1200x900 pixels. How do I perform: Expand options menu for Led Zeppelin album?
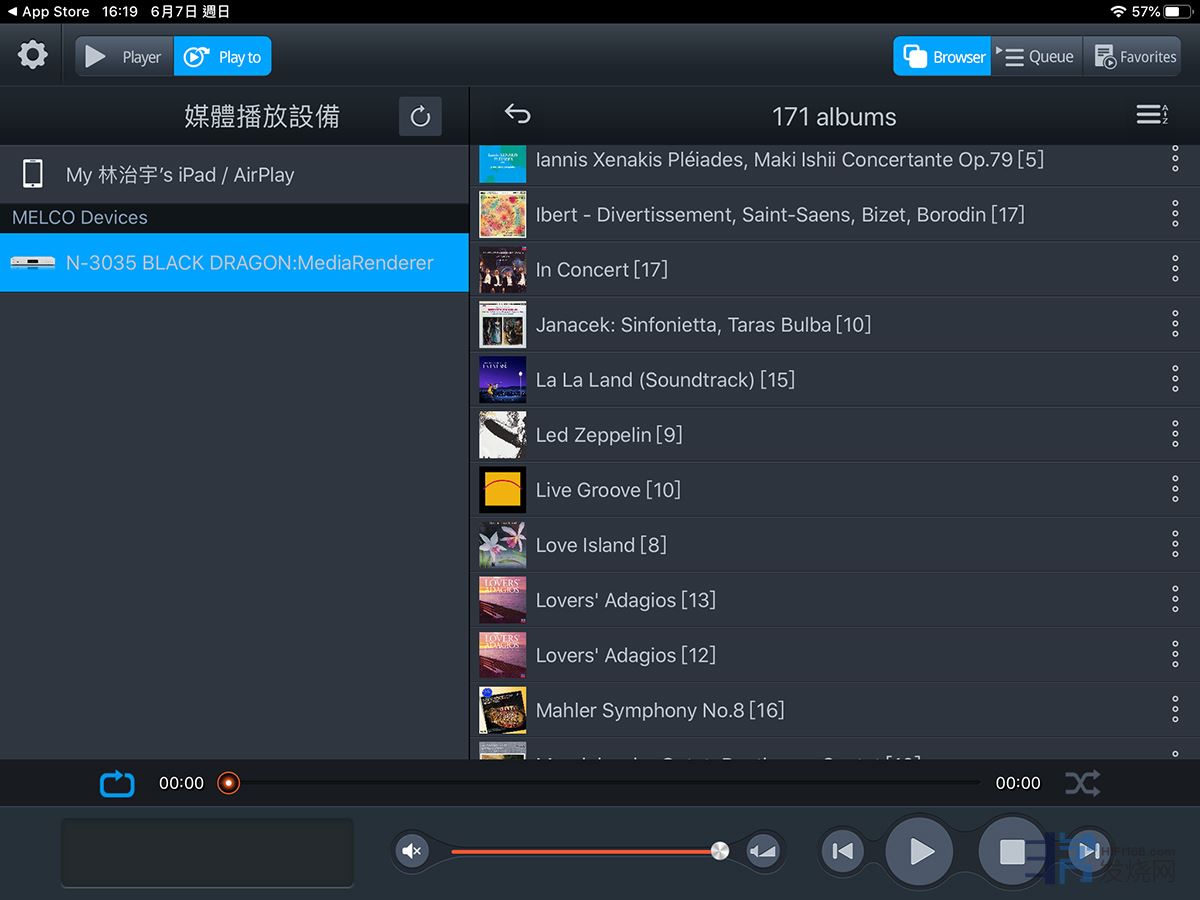click(x=1175, y=434)
